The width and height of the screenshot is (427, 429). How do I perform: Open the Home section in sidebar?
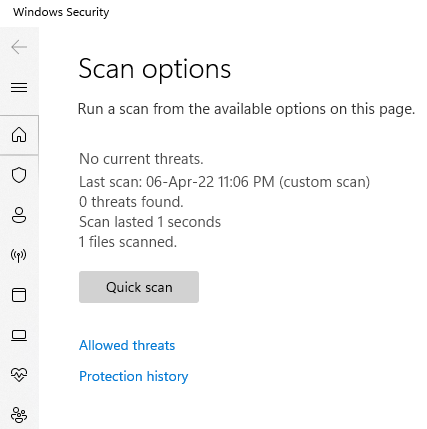(x=19, y=135)
